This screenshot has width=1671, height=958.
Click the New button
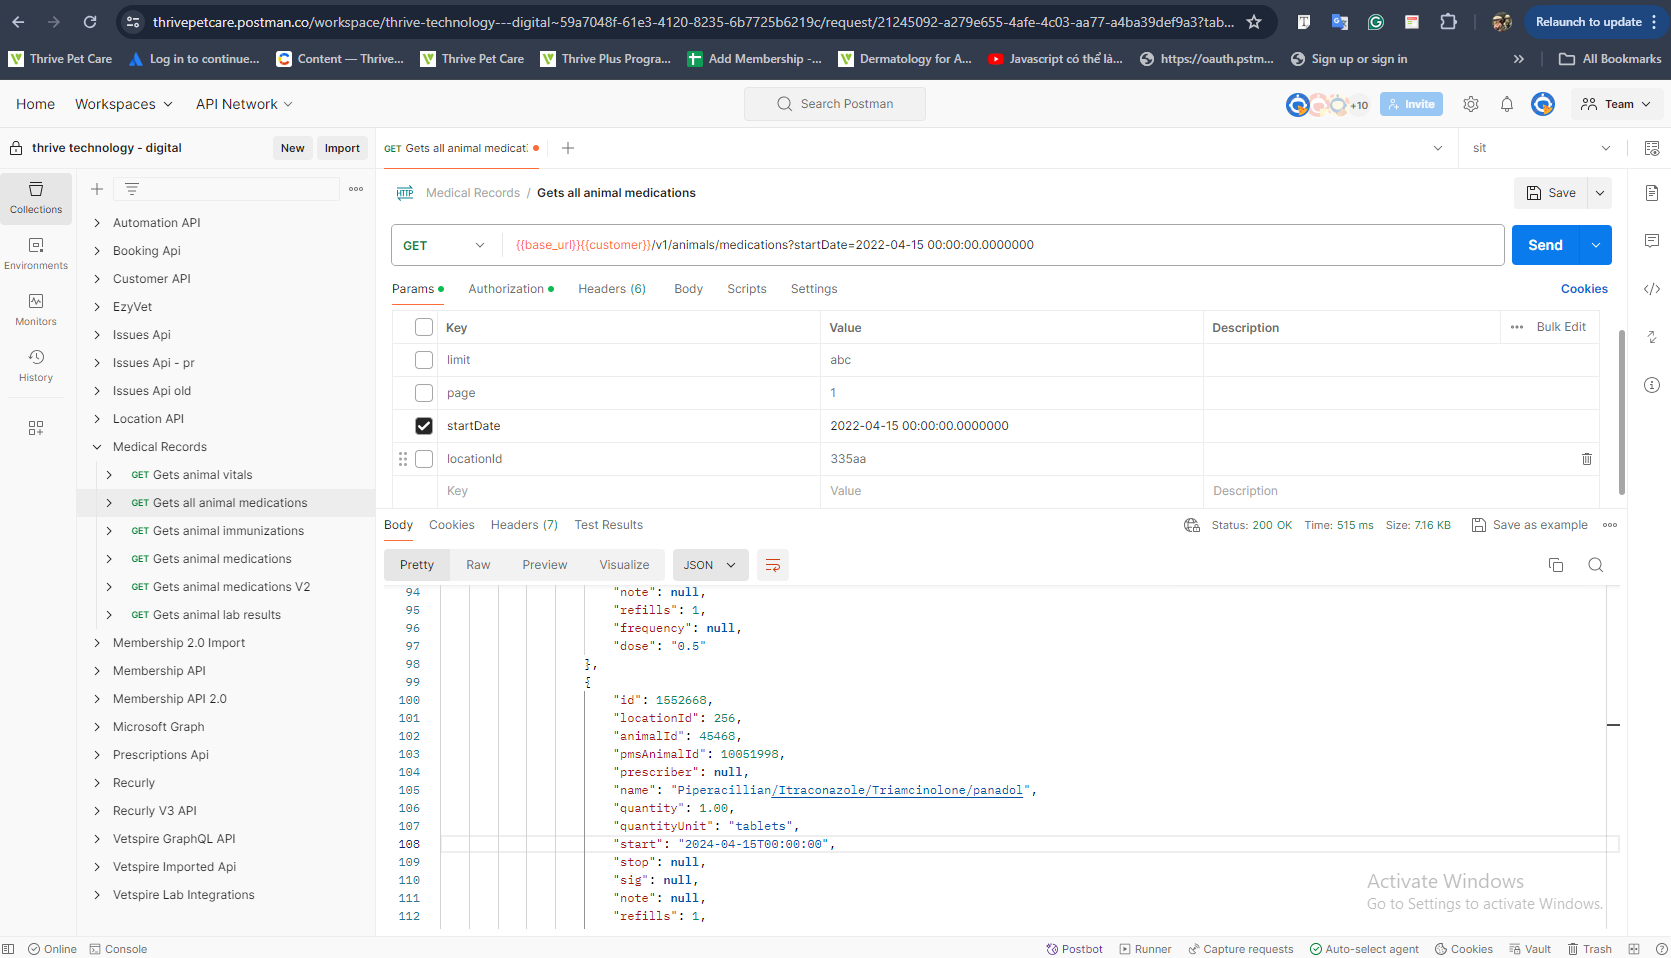[x=292, y=148]
